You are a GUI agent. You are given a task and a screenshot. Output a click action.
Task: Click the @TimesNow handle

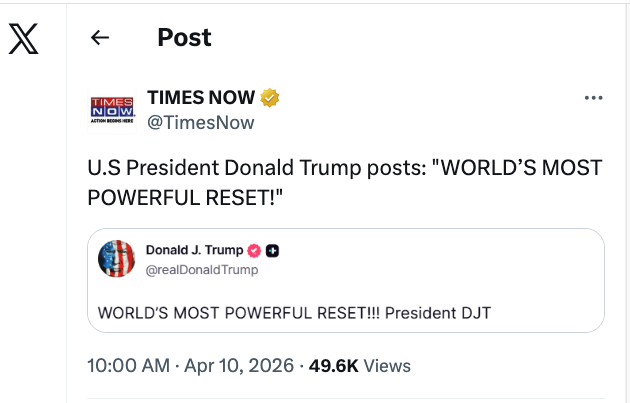coord(200,122)
